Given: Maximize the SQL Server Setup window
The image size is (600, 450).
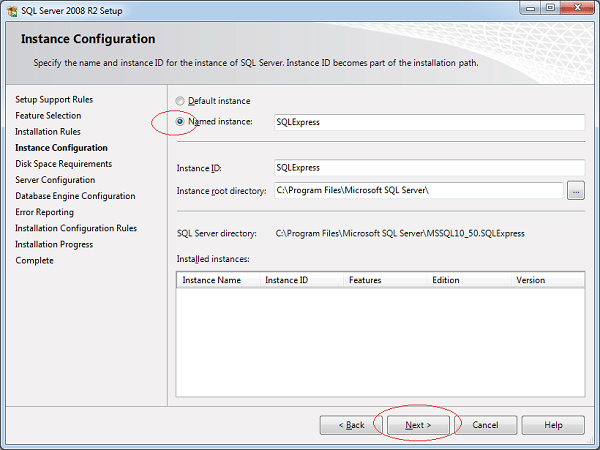Looking at the screenshot, I should [x=550, y=8].
